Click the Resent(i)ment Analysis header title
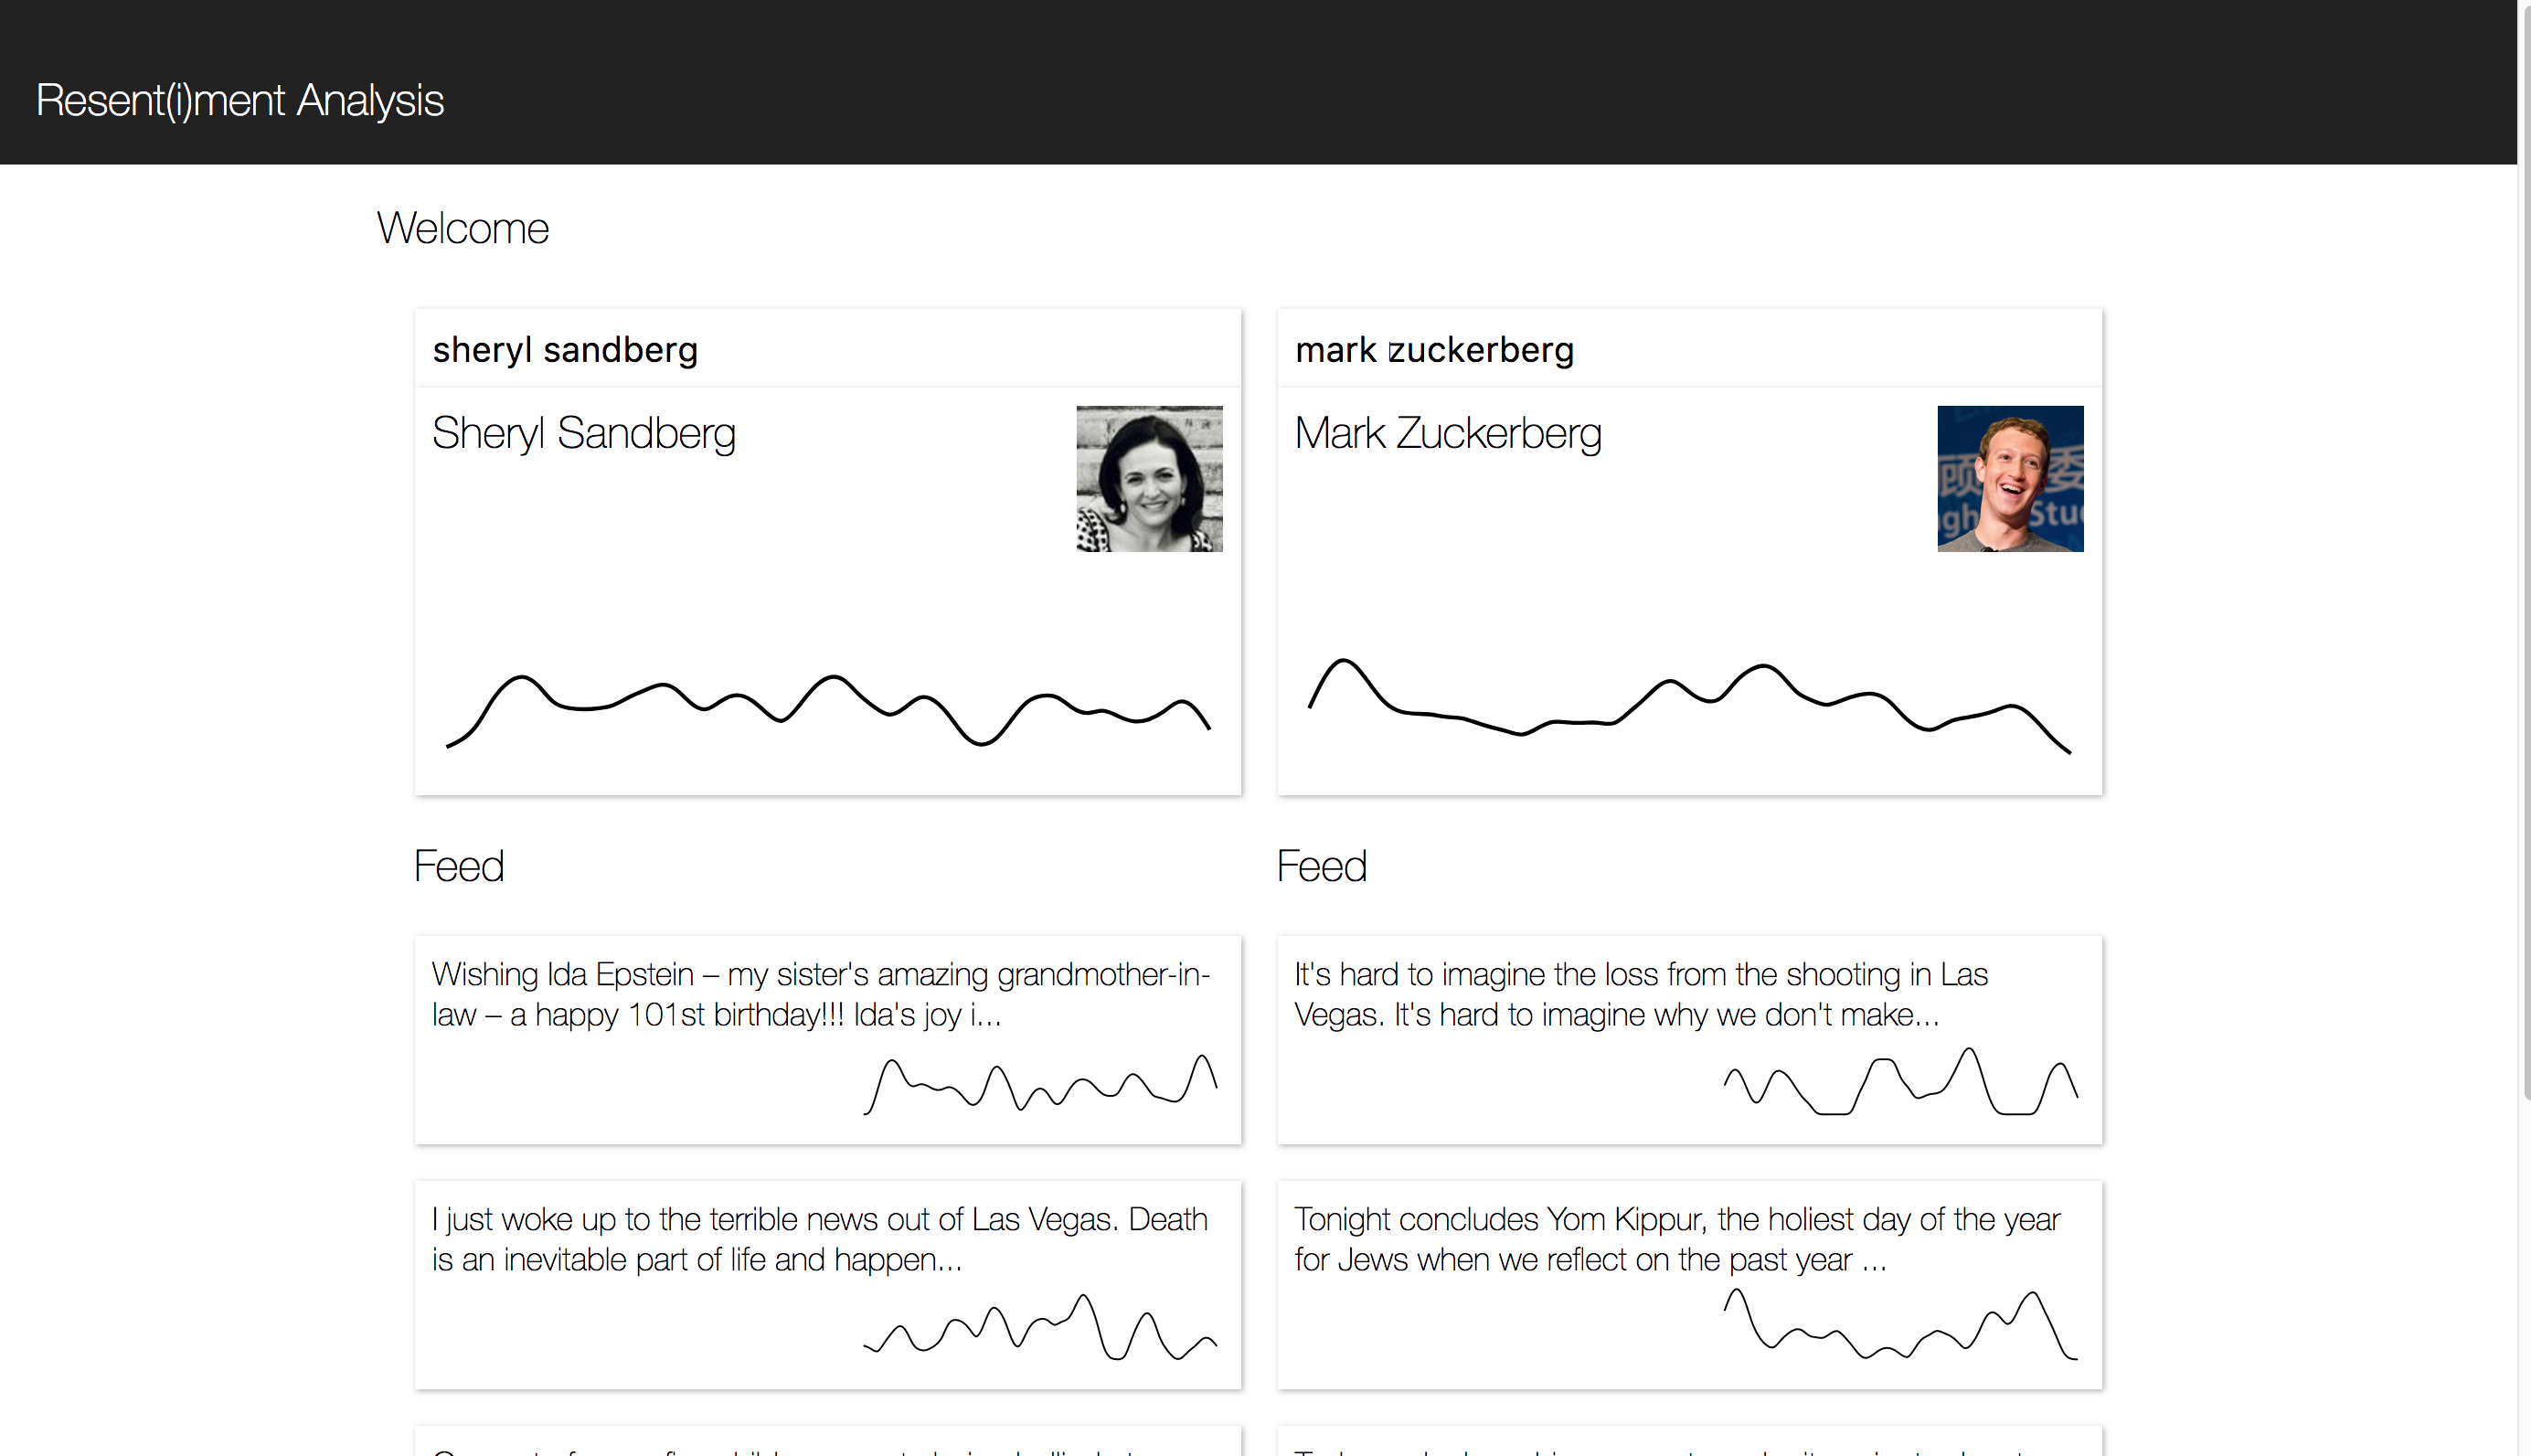Viewport: 2531px width, 1456px height. click(239, 100)
